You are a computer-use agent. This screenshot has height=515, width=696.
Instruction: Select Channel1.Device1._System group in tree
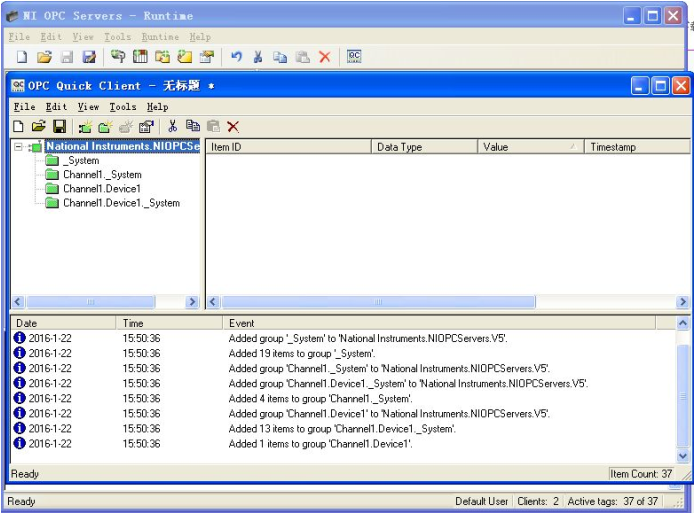(121, 203)
